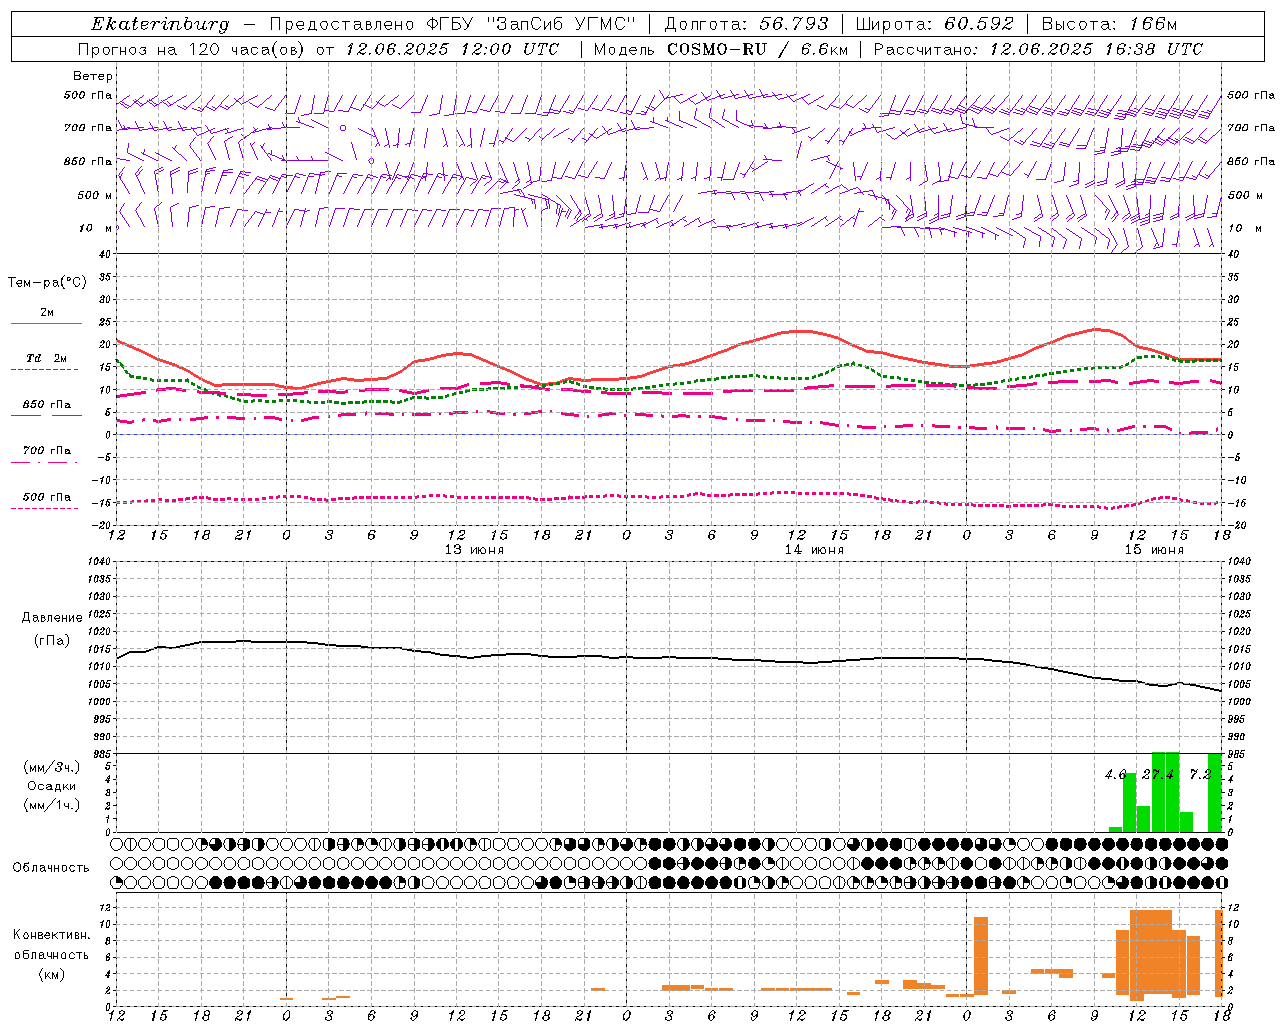The height and width of the screenshot is (1024, 1280).
Task: Click 'Прогноз на 120 часа(ов)' forecast text
Action: (191, 49)
